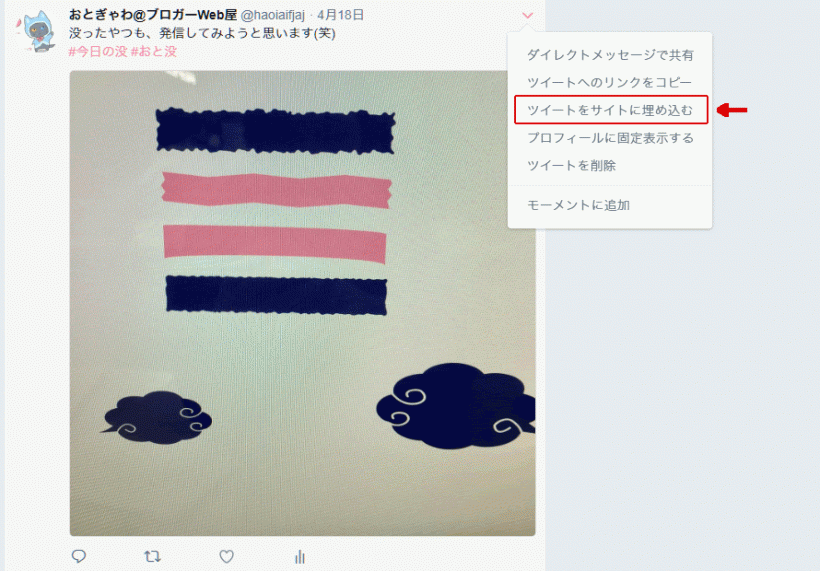Choose ツイートへのリンクをコピー option
This screenshot has height=571, width=820.
(609, 83)
